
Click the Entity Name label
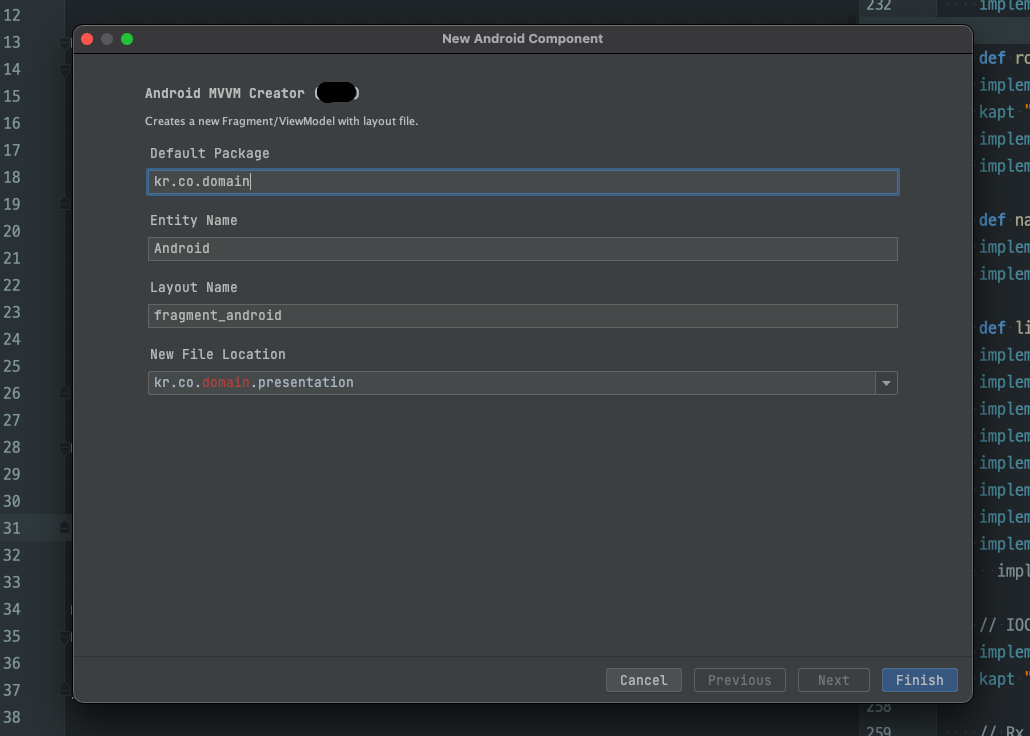[x=193, y=220]
